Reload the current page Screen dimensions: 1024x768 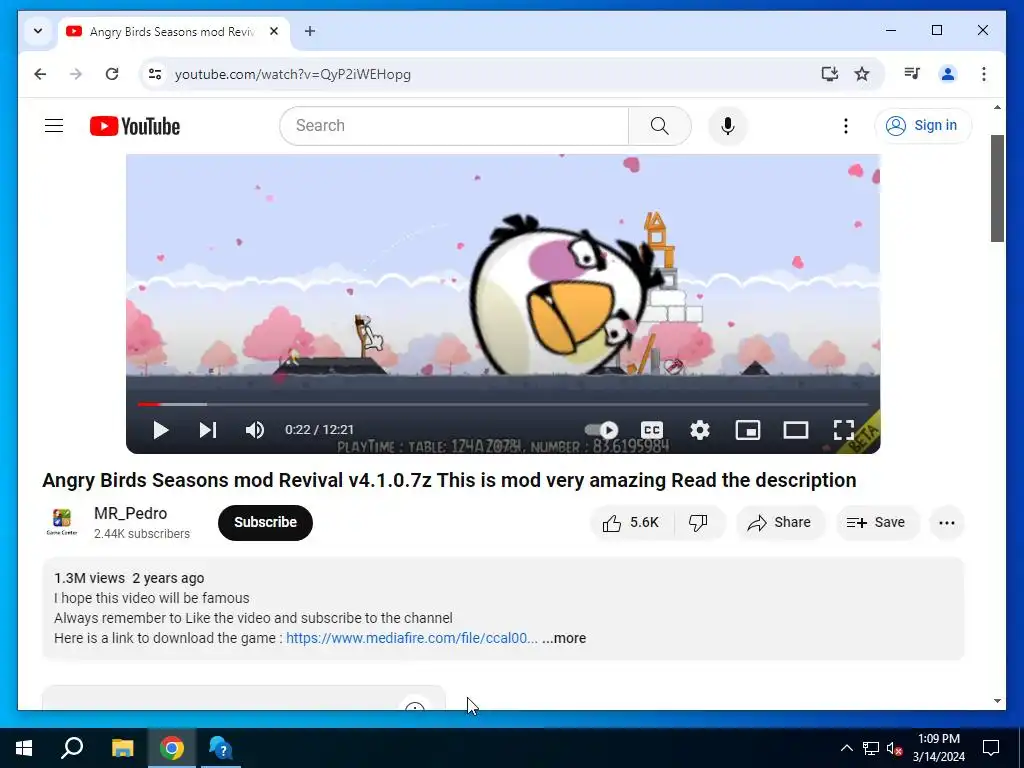112,74
